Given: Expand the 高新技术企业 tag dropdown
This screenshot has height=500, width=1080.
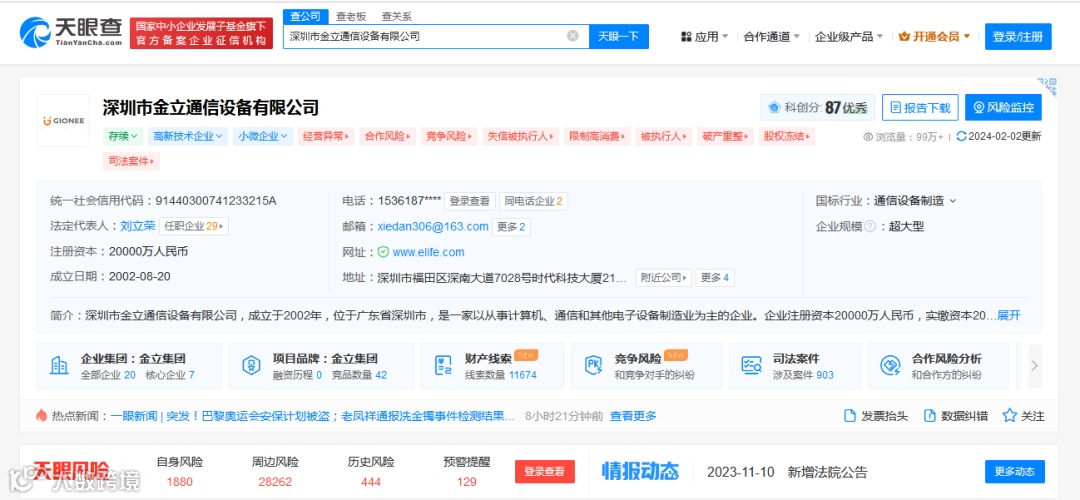Looking at the screenshot, I should pos(187,136).
